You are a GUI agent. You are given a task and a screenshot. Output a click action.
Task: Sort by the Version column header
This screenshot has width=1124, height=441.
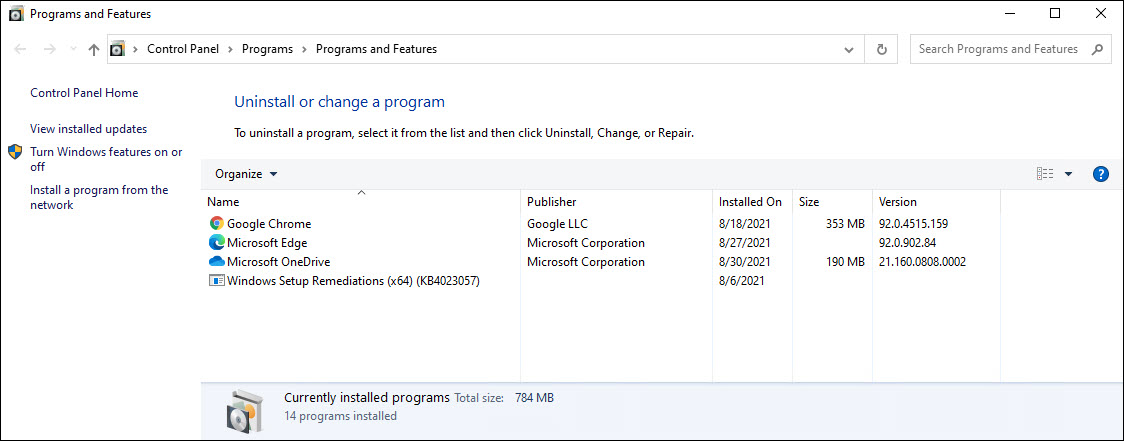tap(936, 201)
